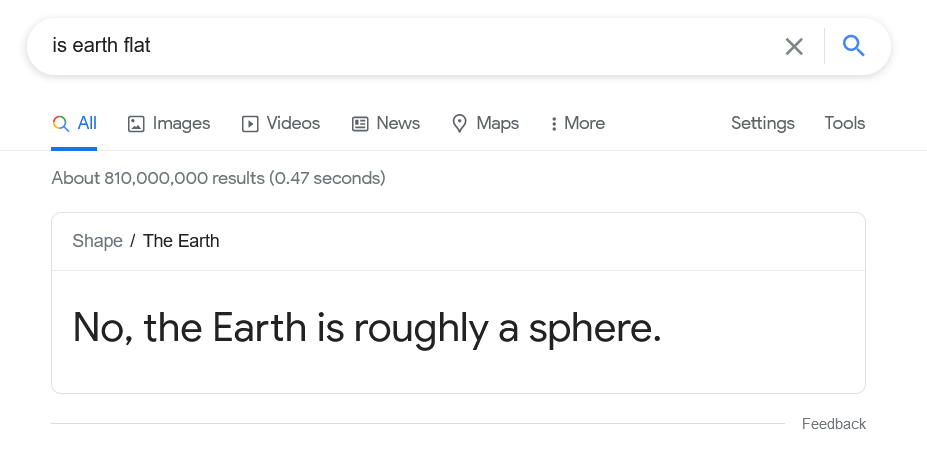Open the News results tab
Viewport: 927px width, 457px height.
click(x=386, y=123)
